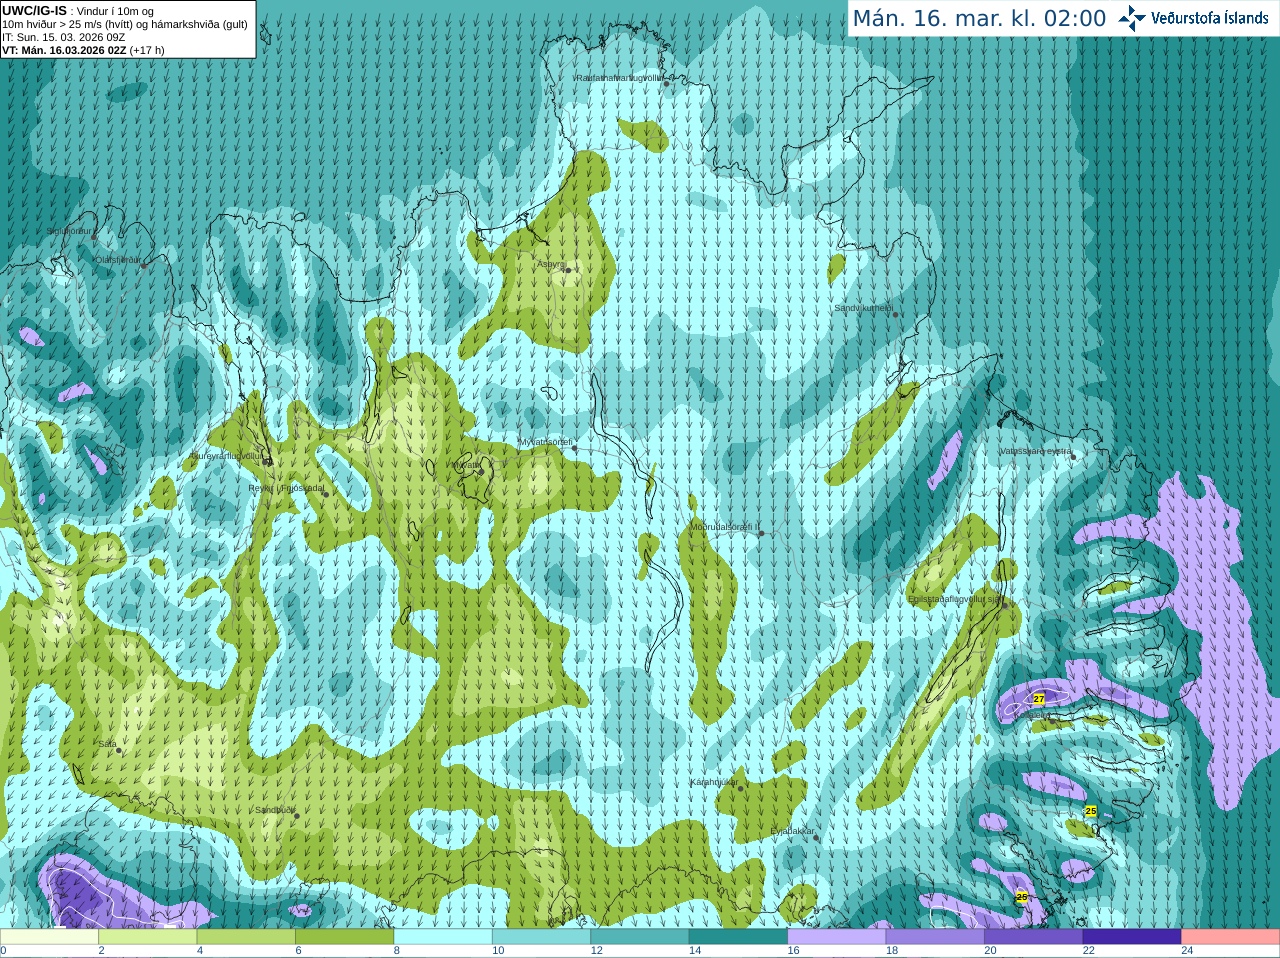The height and width of the screenshot is (958, 1280).
Task: Click the Sandbúðir station label
Action: 275,810
